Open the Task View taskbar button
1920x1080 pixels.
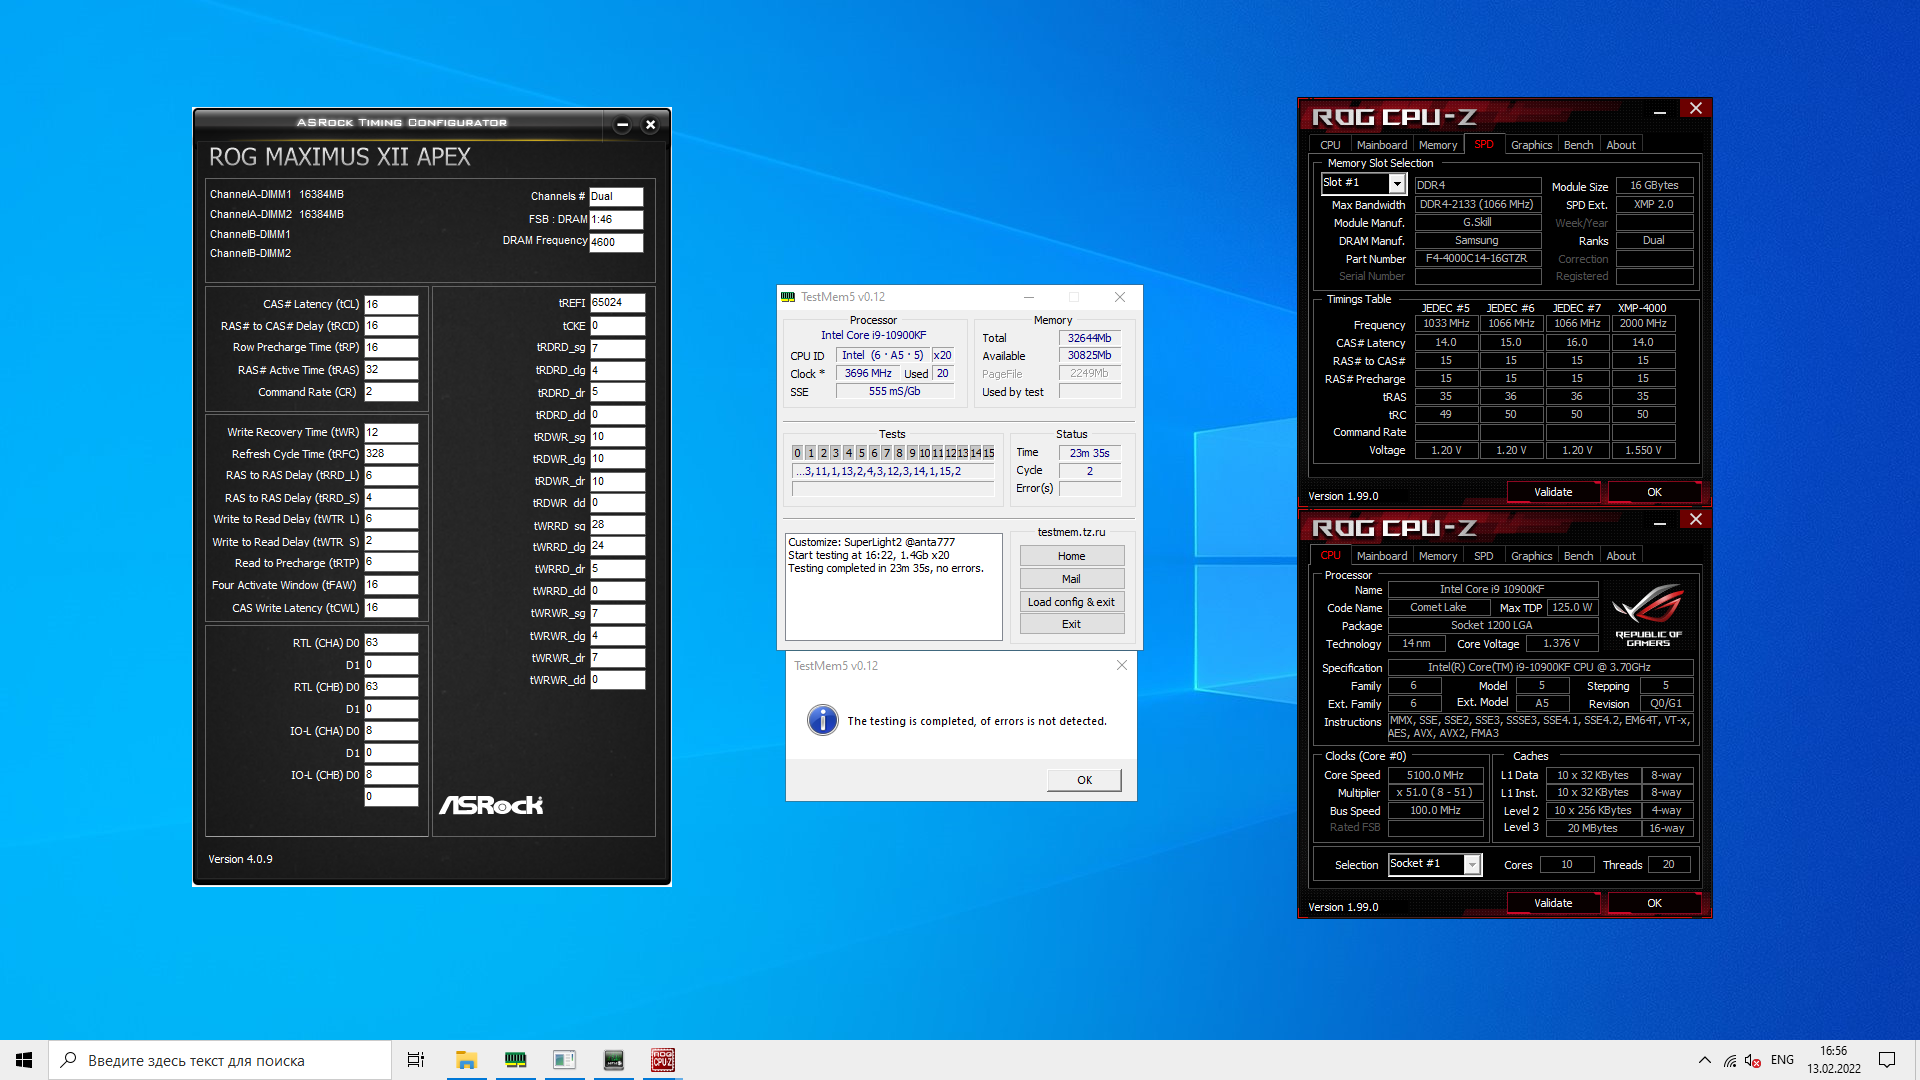pos(416,1060)
